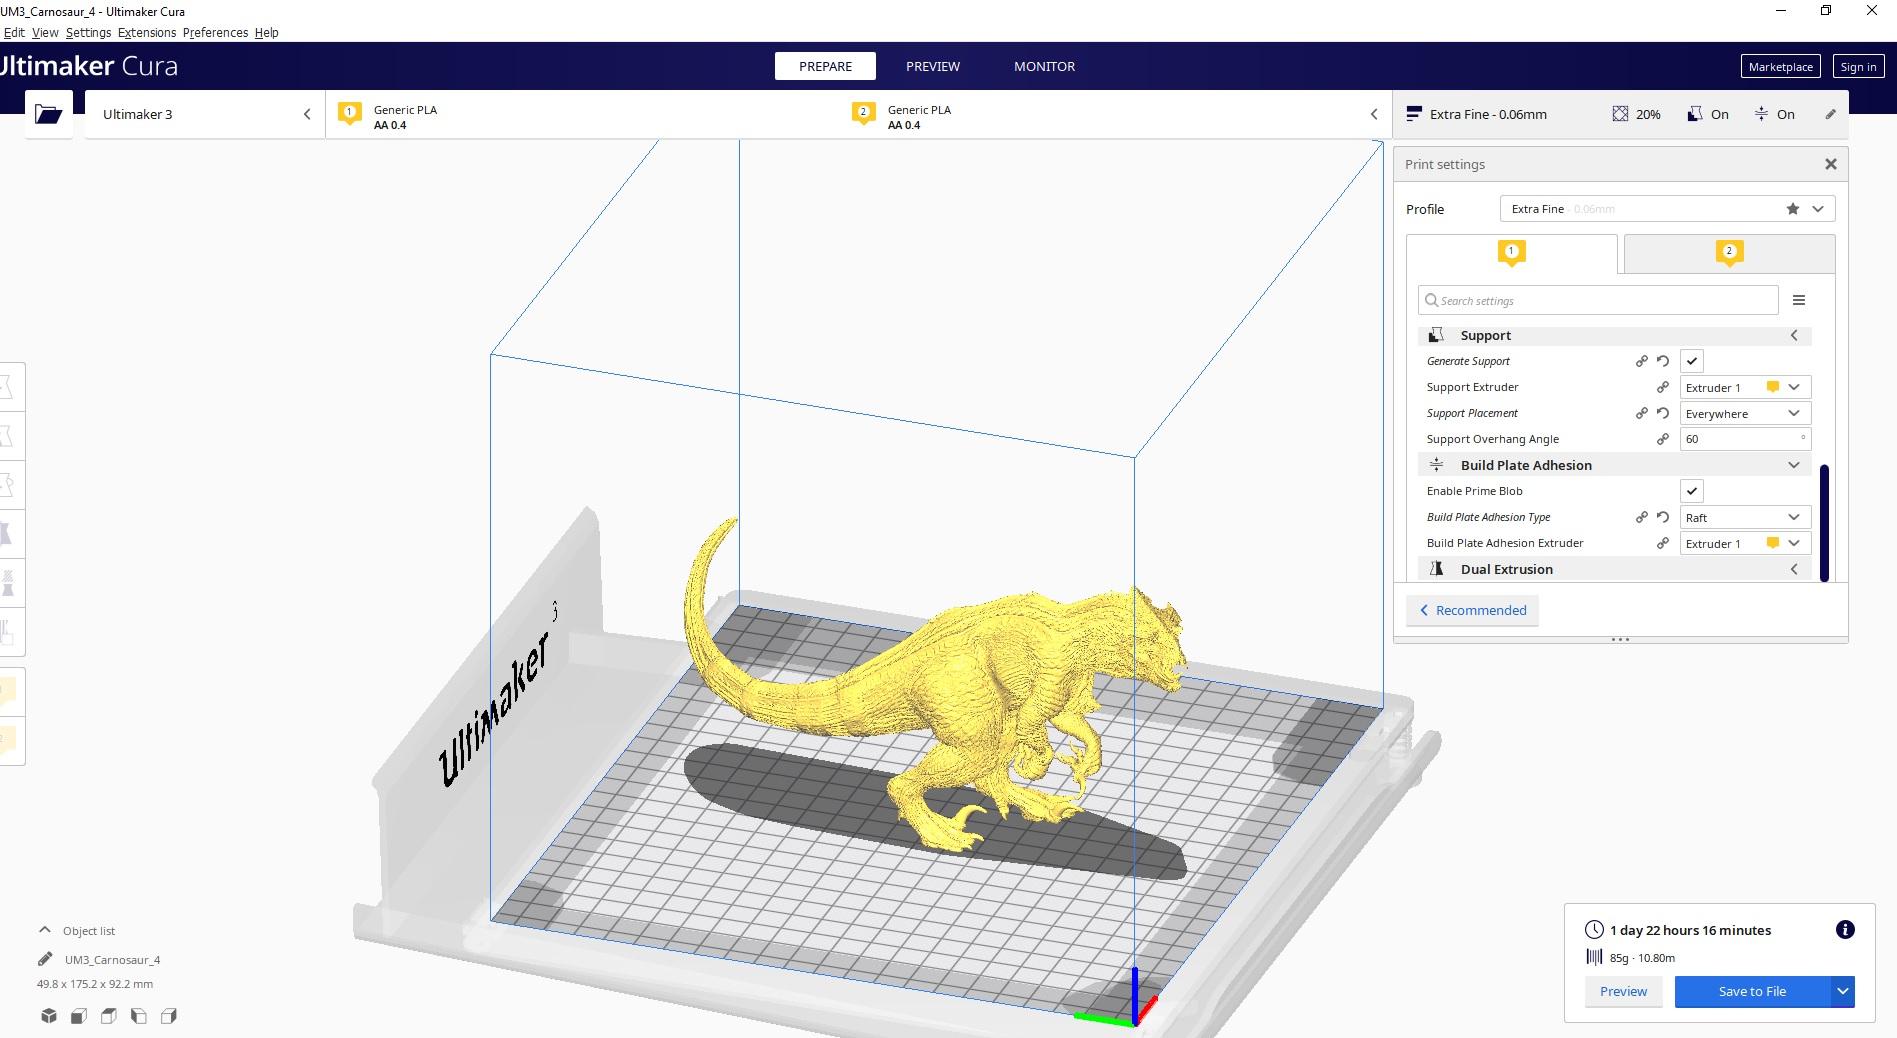Click the Search settings field

click(x=1598, y=300)
